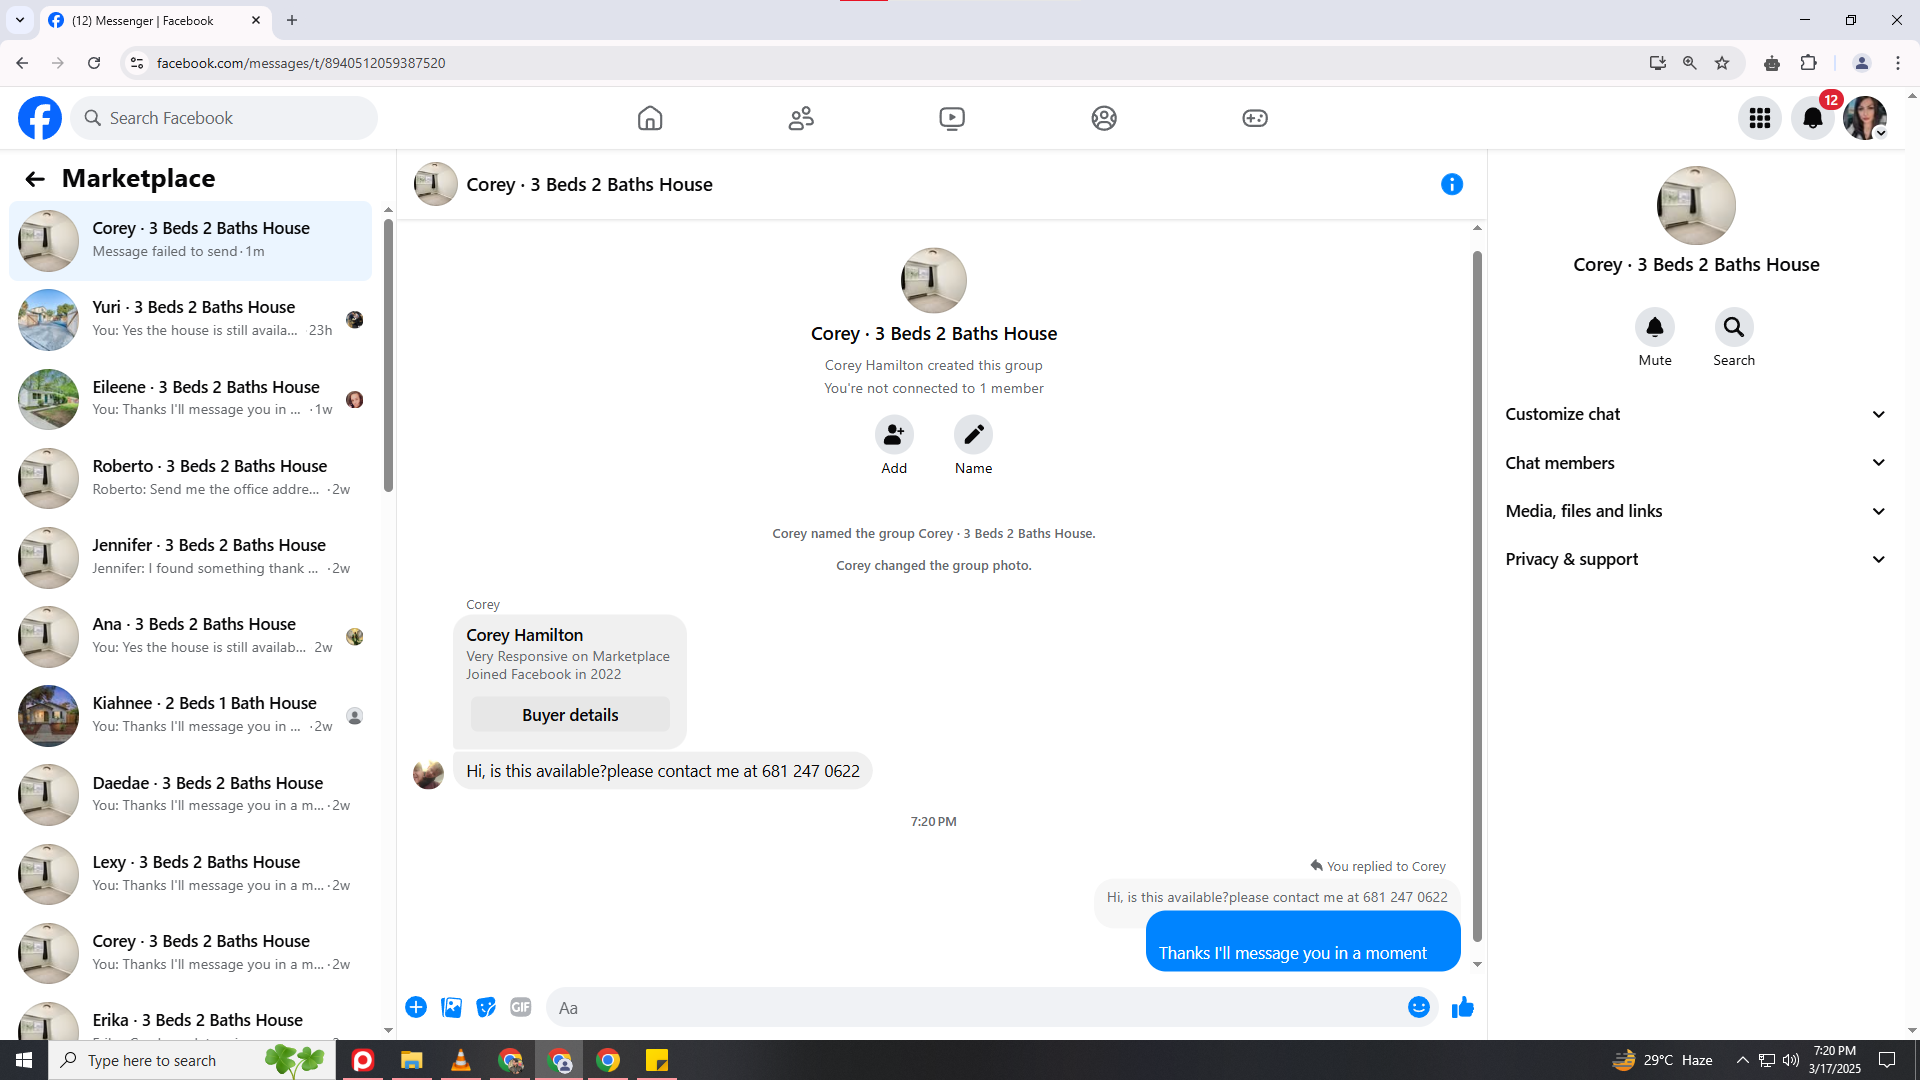Click in the Search Facebook field
This screenshot has height=1080, width=1920.
(x=224, y=118)
